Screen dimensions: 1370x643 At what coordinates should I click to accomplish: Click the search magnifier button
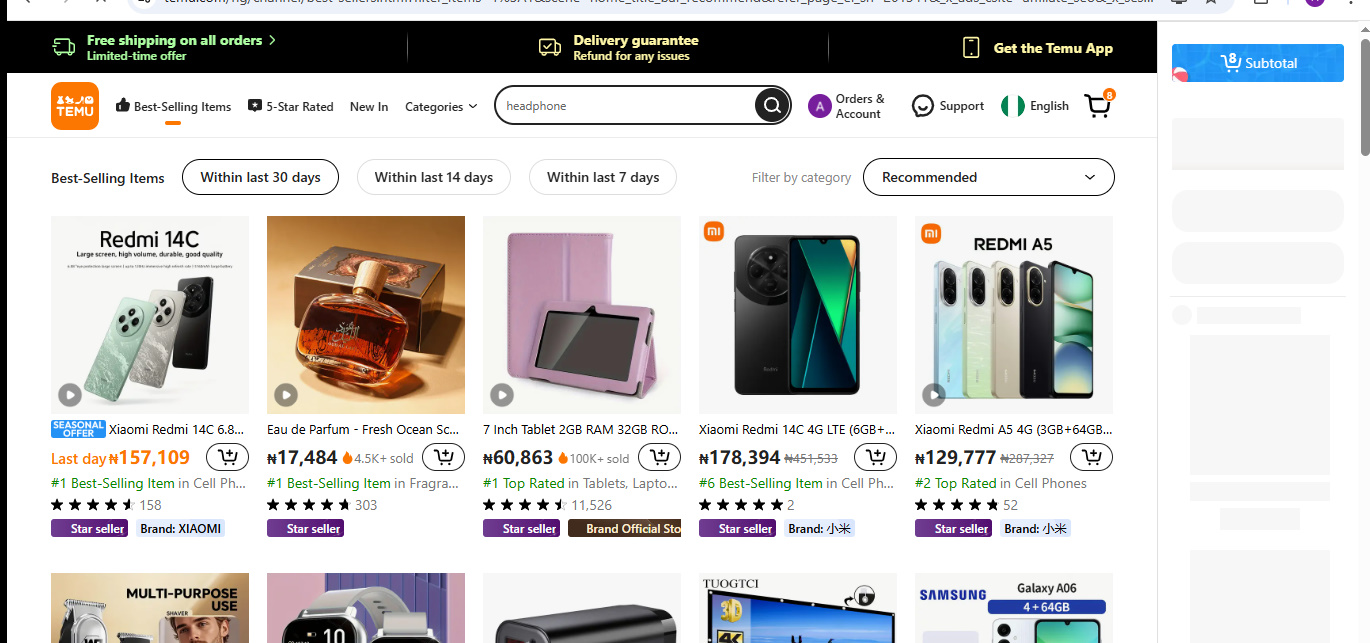point(771,105)
